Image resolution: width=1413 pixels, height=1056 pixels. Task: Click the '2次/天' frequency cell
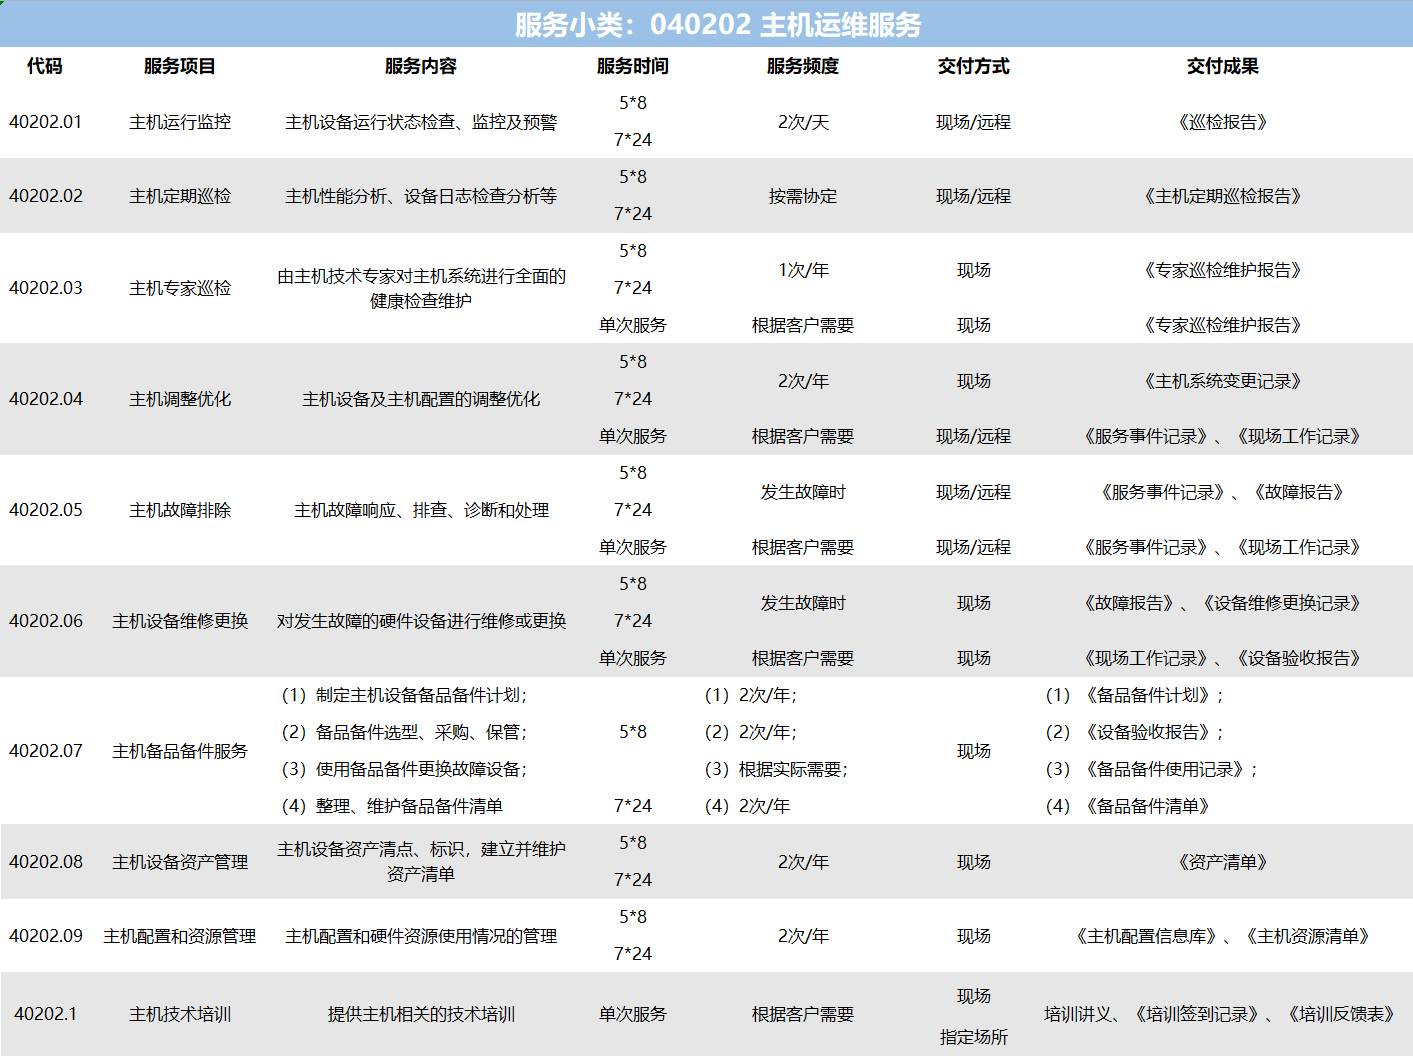803,122
